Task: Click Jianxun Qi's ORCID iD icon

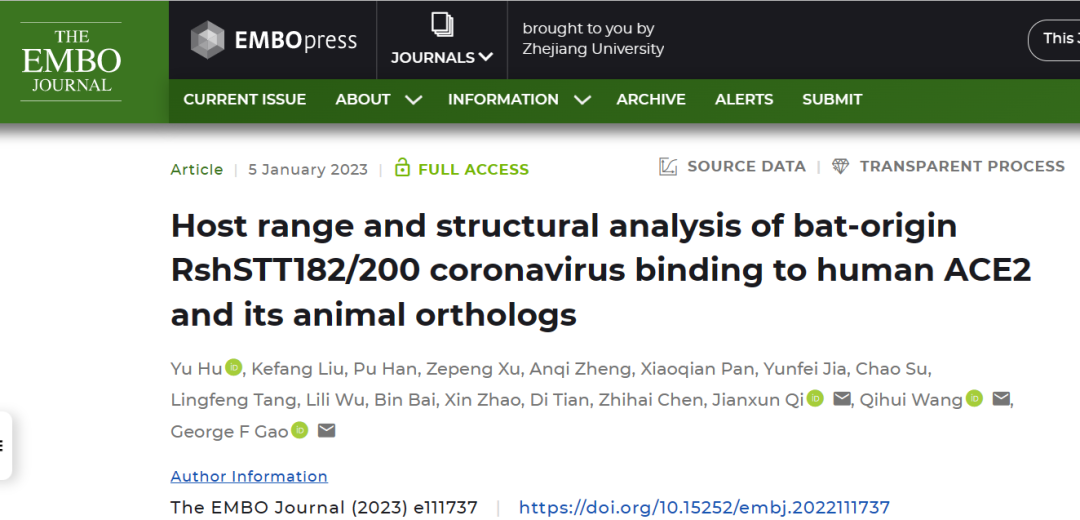Action: click(x=816, y=398)
